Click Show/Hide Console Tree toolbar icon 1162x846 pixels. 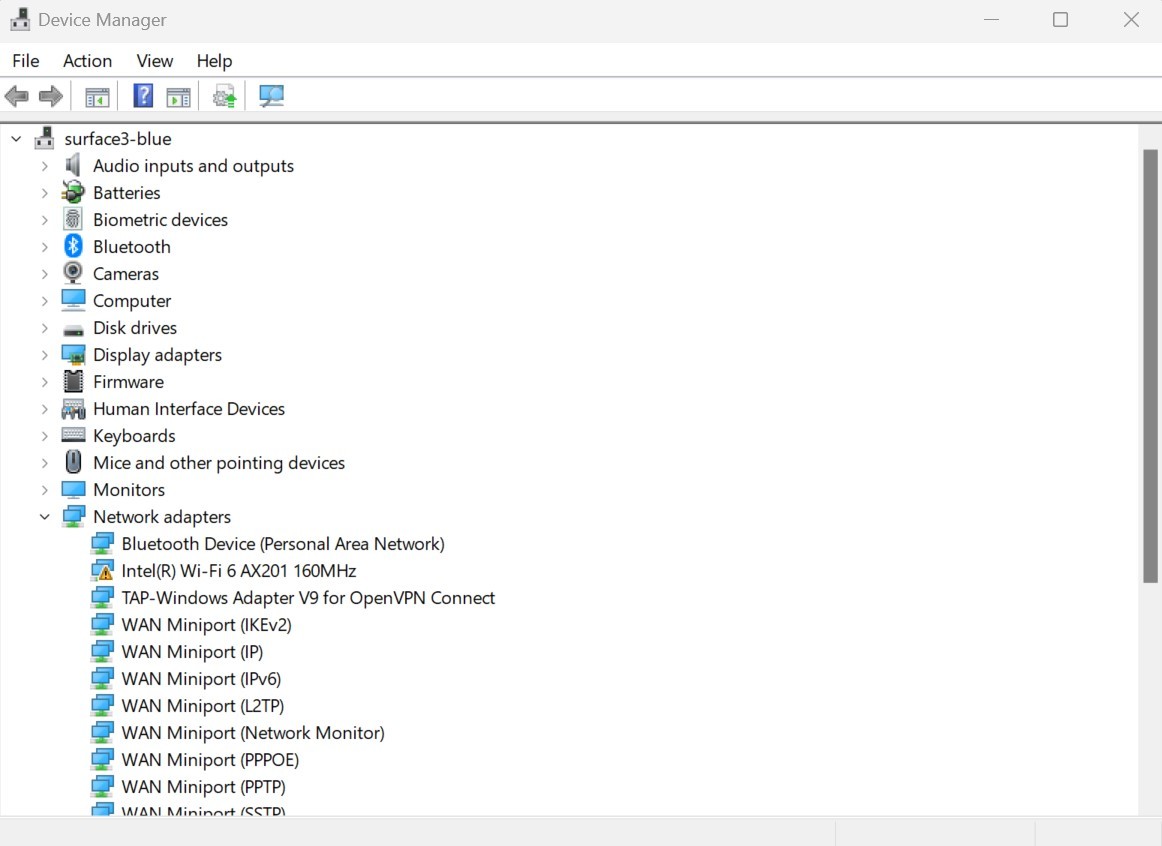click(97, 96)
